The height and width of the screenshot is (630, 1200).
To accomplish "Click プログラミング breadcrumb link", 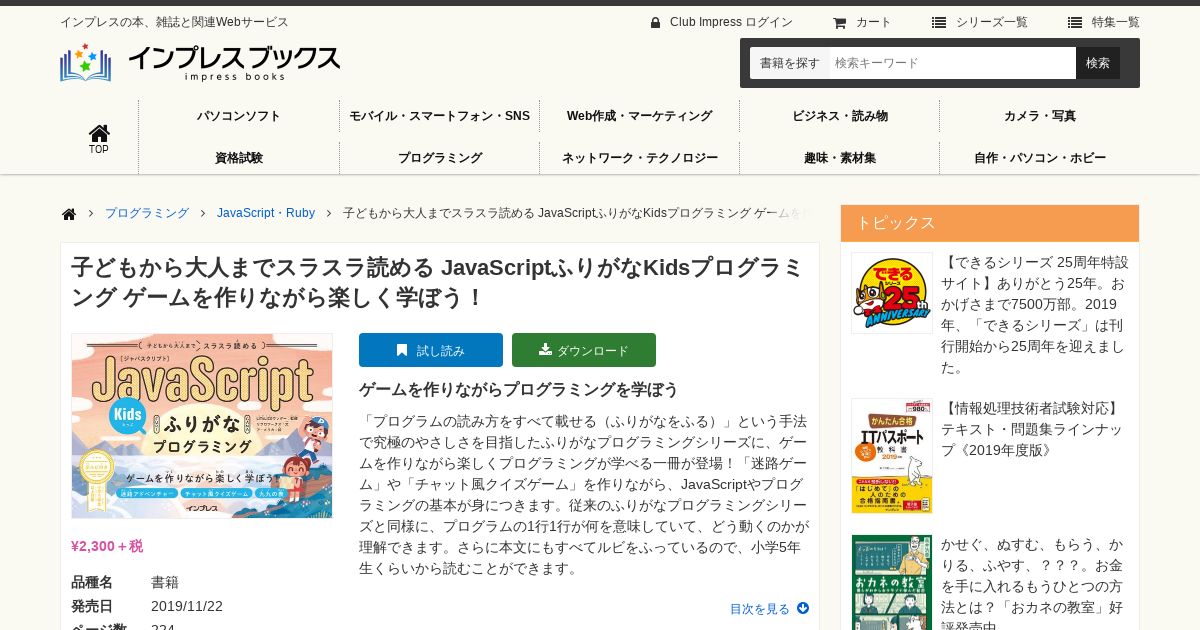I will coord(147,213).
